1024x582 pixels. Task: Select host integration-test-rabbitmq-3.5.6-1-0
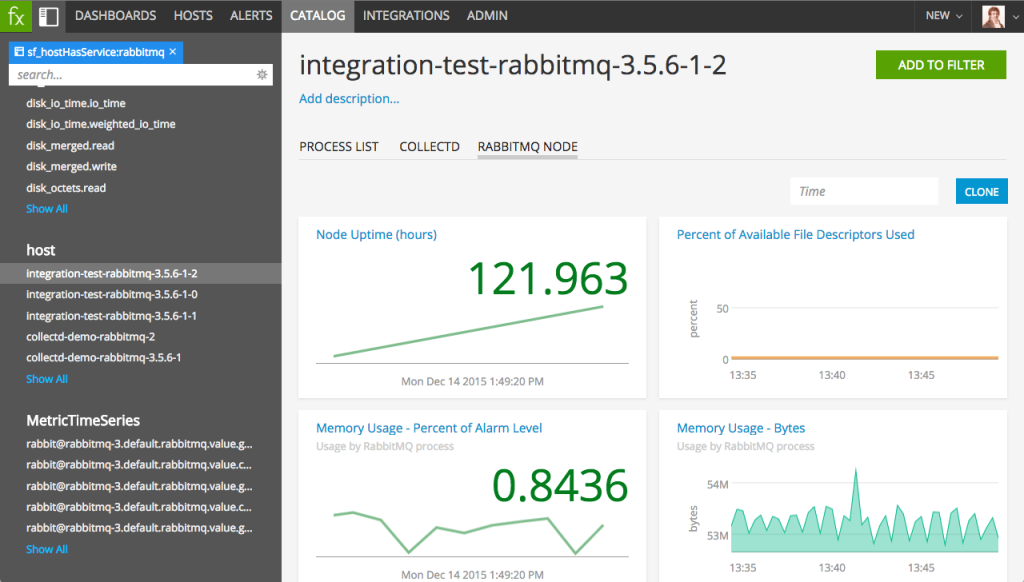[112, 295]
